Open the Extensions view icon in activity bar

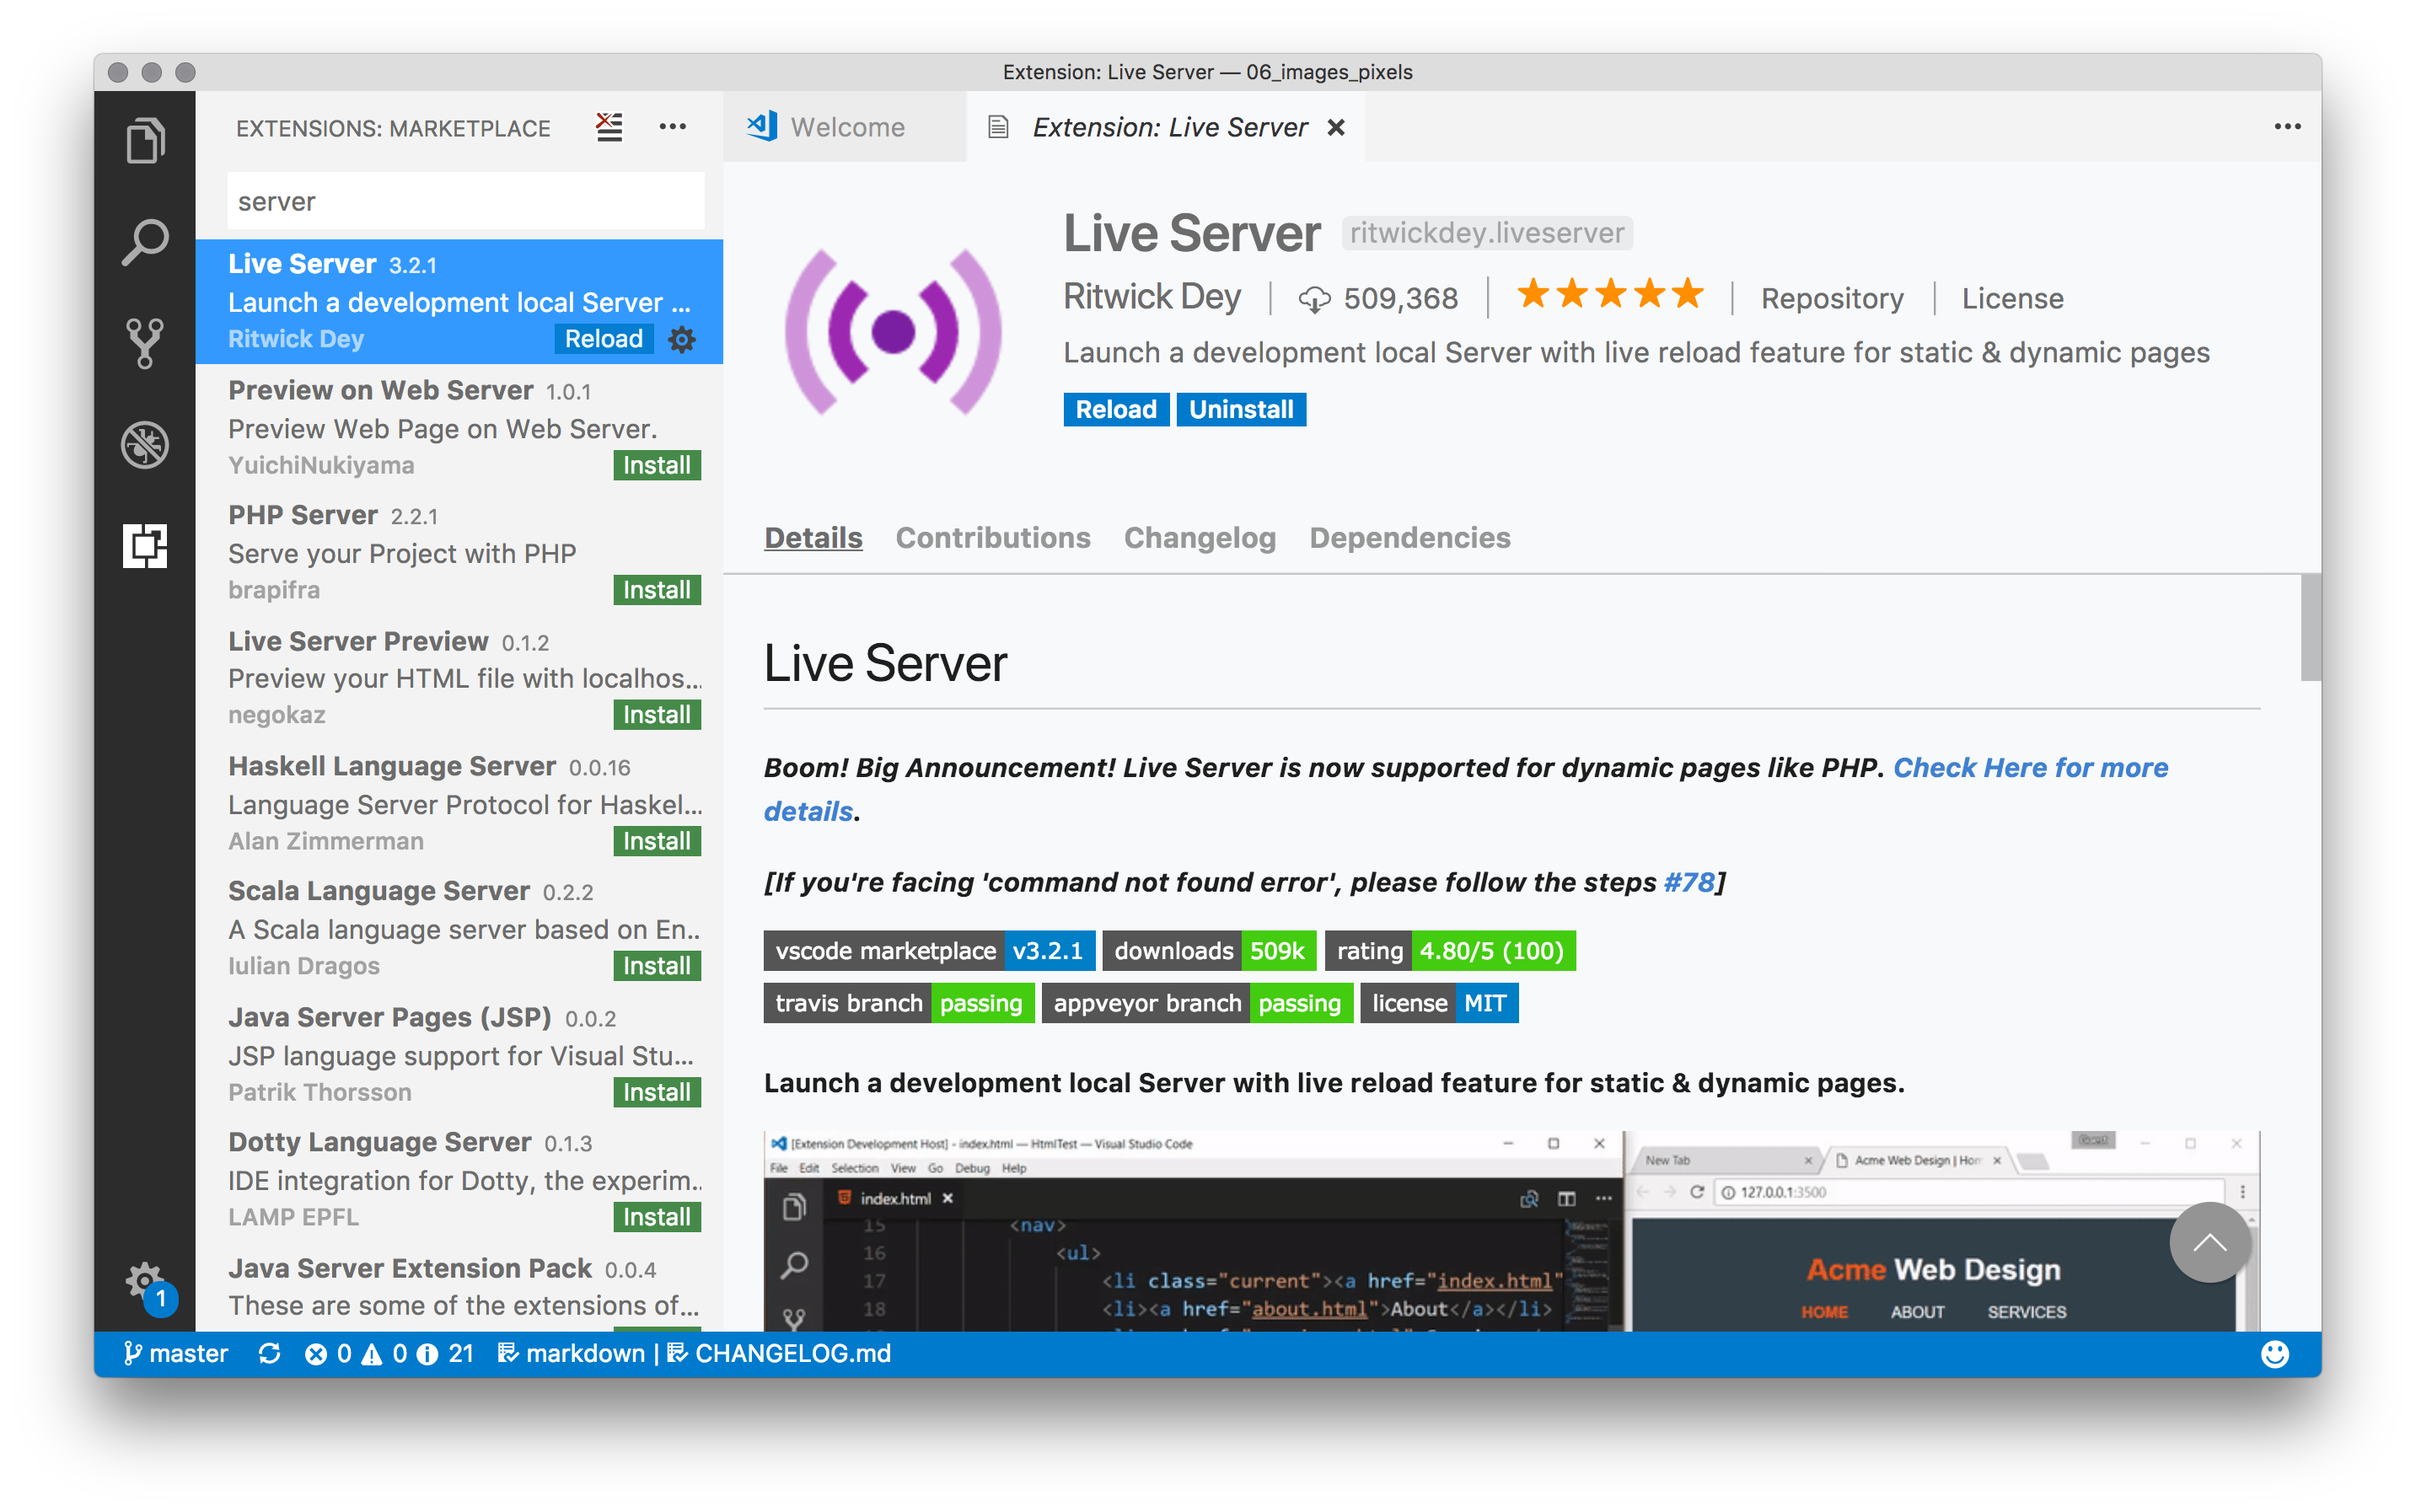tap(145, 546)
